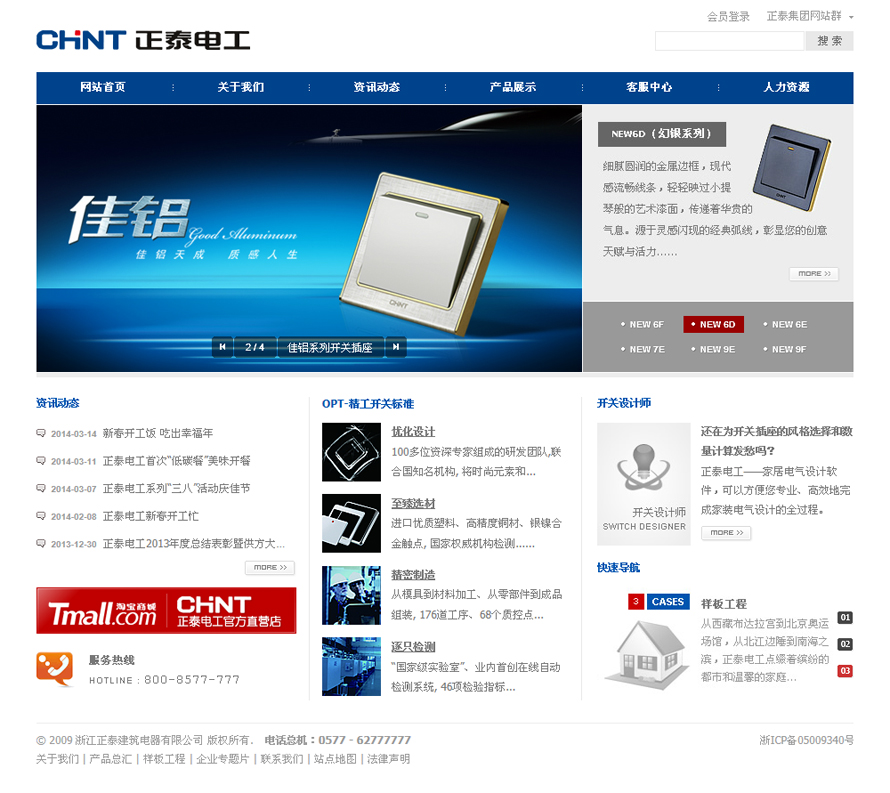Viewport: 890px width, 793px height.
Task: Click footer link 企业专题片
Action: pos(222,759)
